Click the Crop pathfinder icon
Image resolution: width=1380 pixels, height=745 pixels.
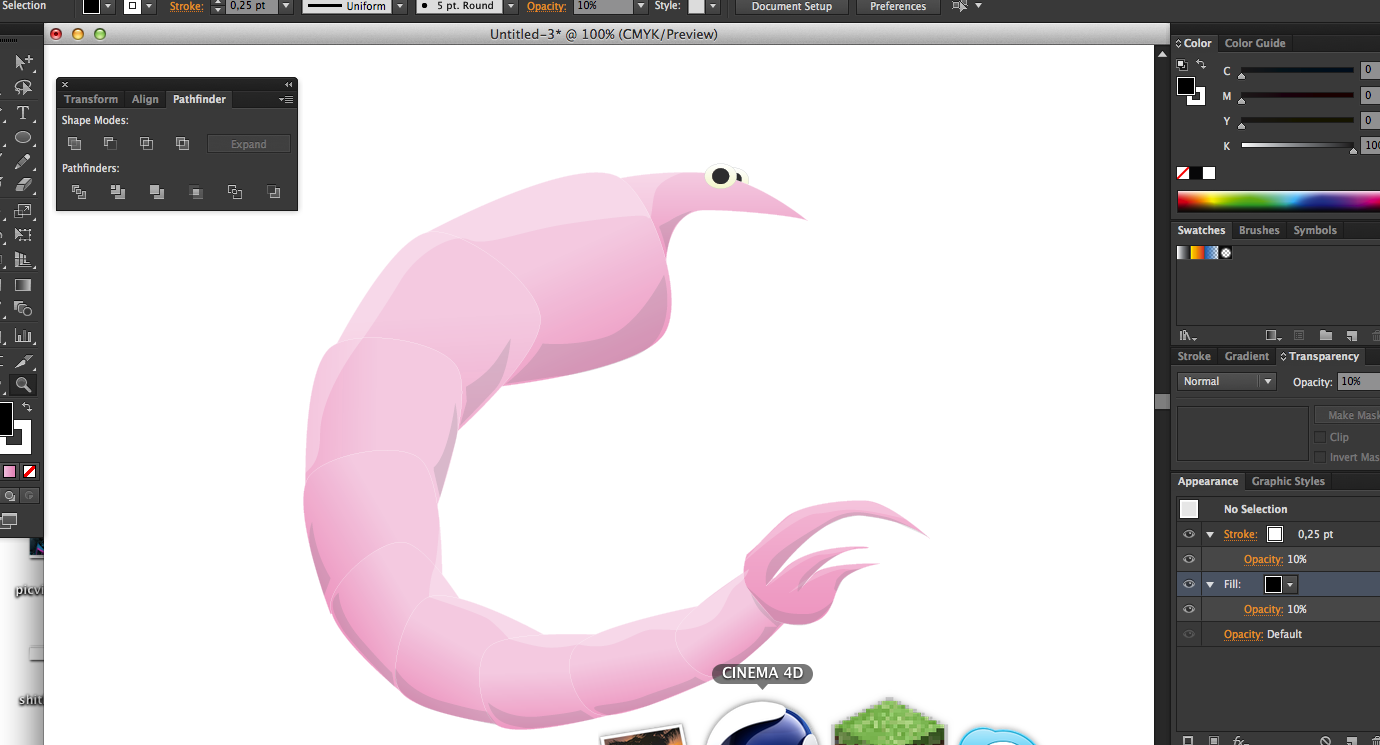click(196, 192)
